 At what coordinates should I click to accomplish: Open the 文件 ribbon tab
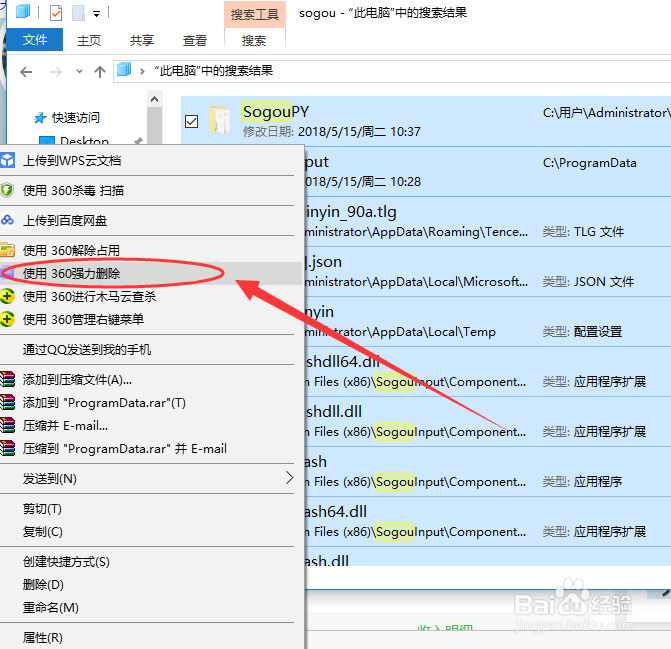click(x=35, y=40)
